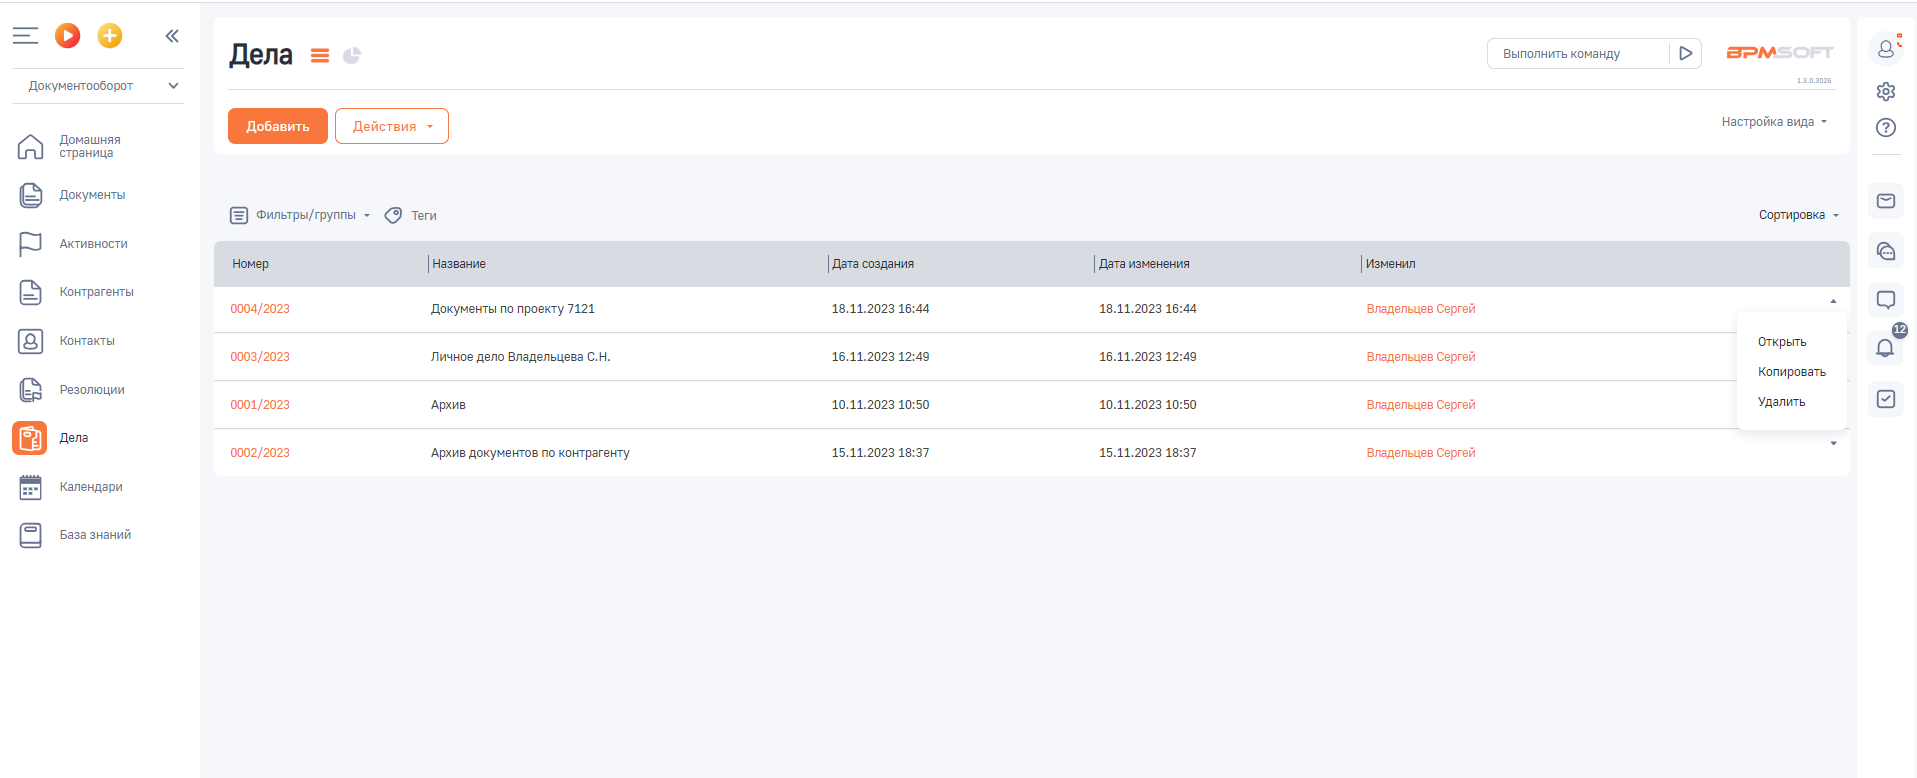Expand the row menu arrow on 0002/2023 row

1833,443
